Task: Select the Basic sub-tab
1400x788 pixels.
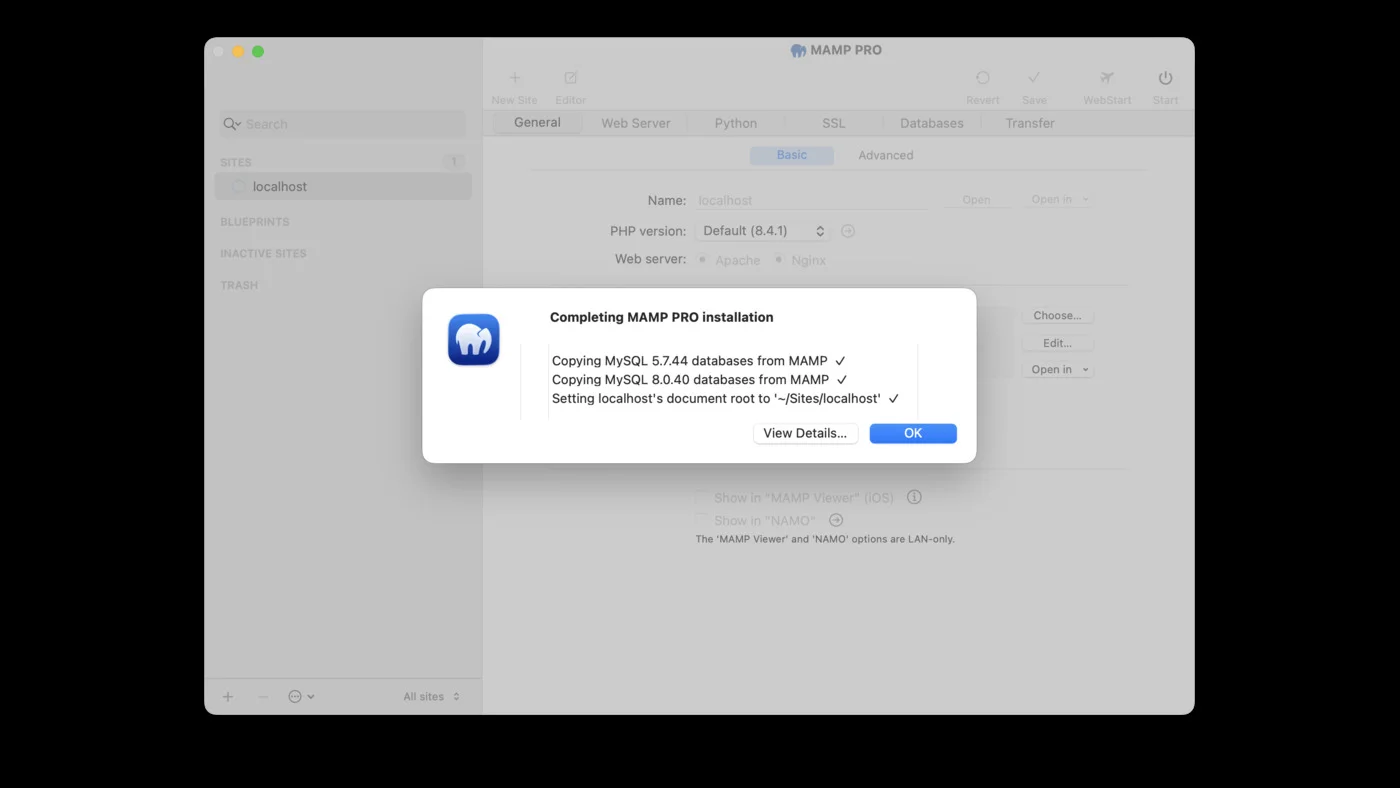Action: pos(792,155)
